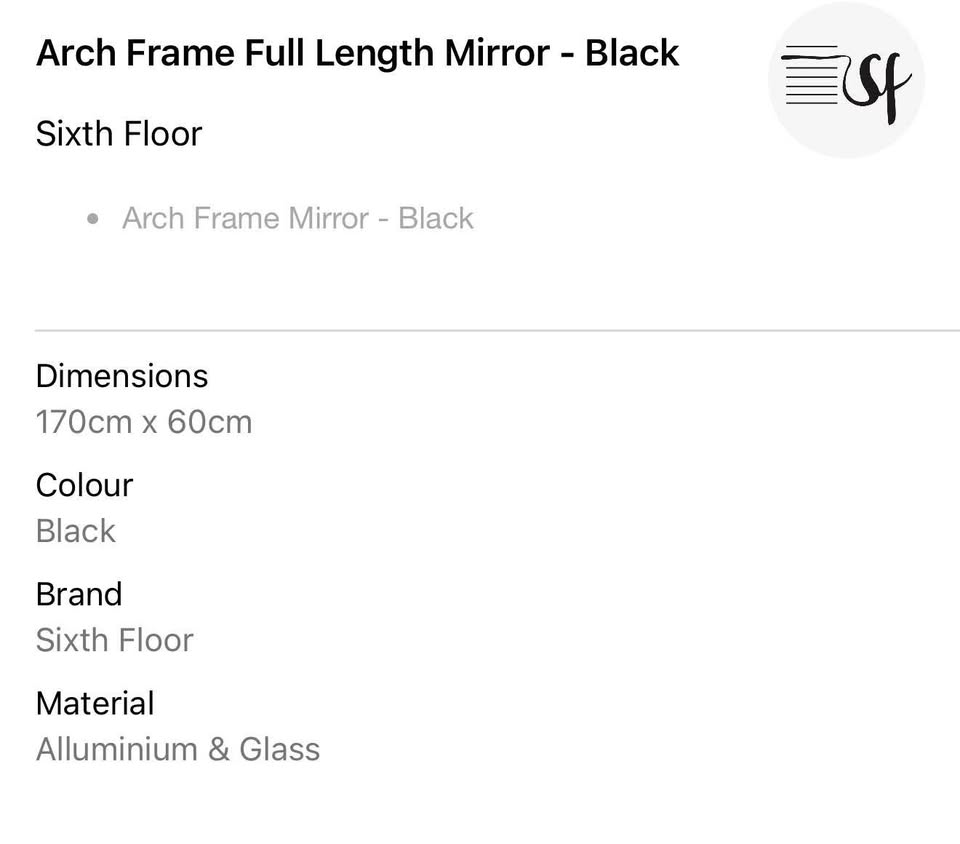
Task: Click the Material label
Action: click(95, 703)
